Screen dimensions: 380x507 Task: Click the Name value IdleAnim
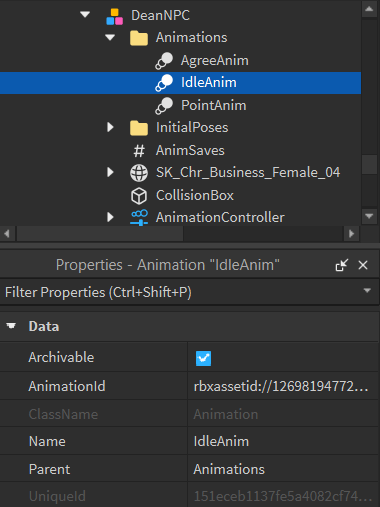283,441
